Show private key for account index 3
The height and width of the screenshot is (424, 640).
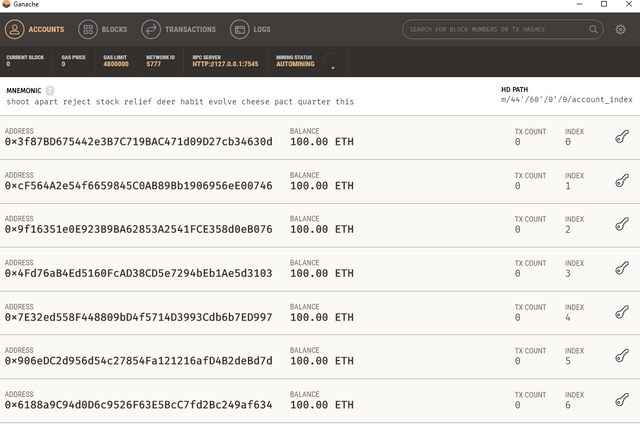tap(622, 268)
